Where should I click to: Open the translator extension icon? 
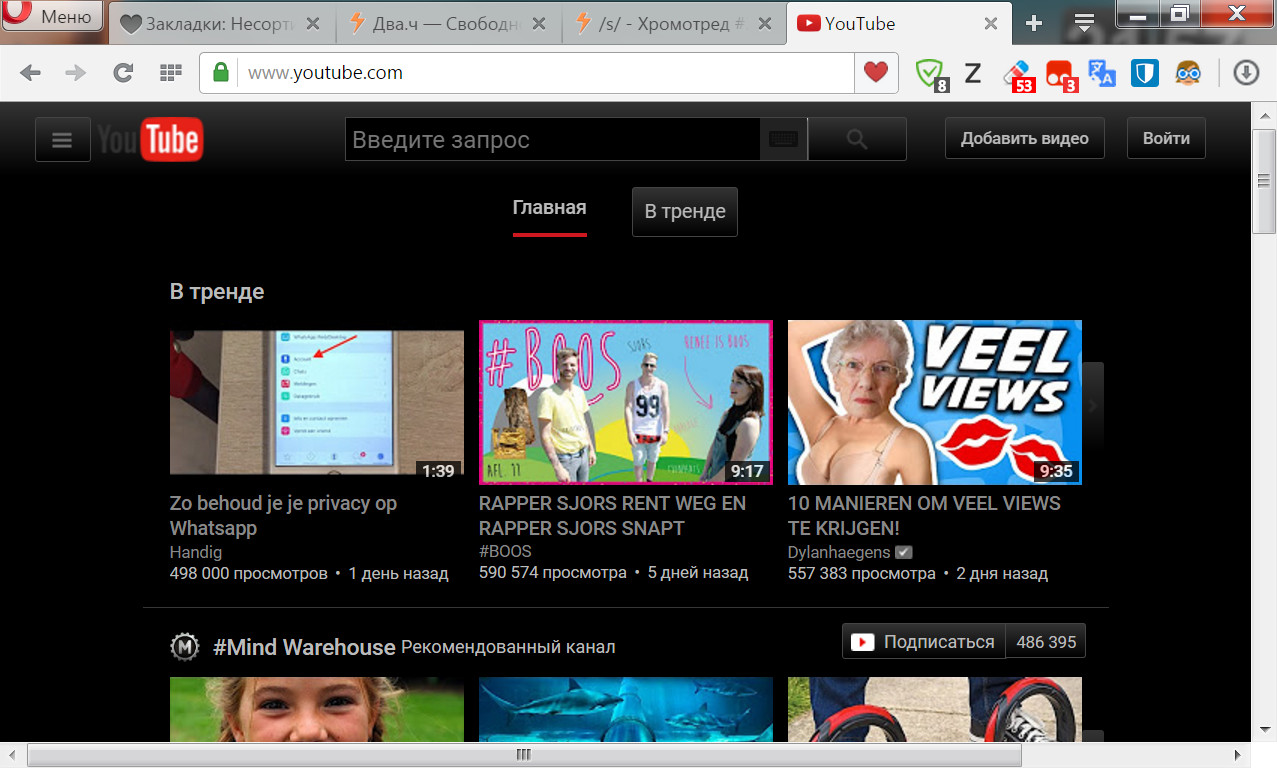point(1102,73)
